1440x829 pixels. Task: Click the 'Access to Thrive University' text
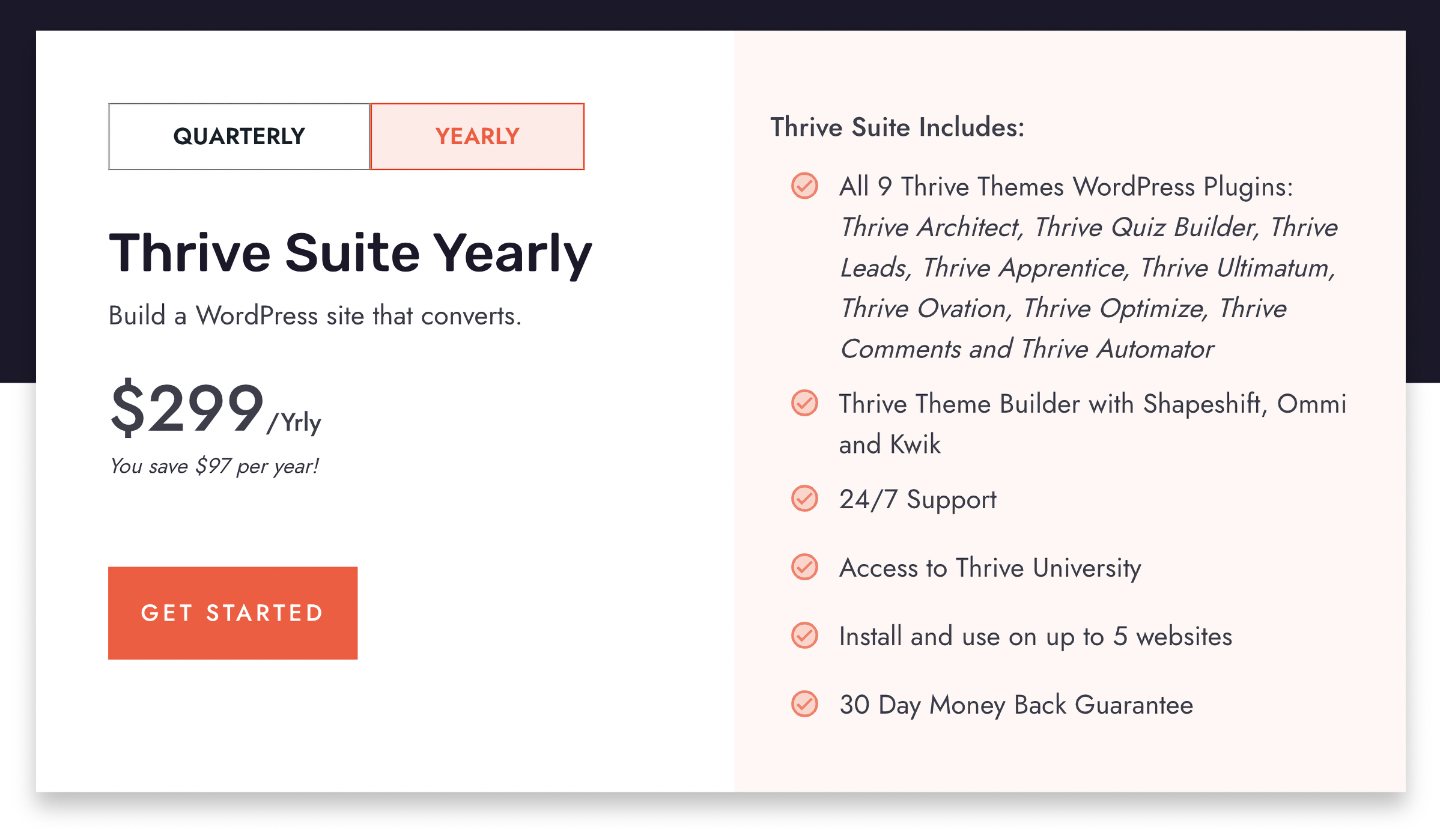click(x=990, y=568)
